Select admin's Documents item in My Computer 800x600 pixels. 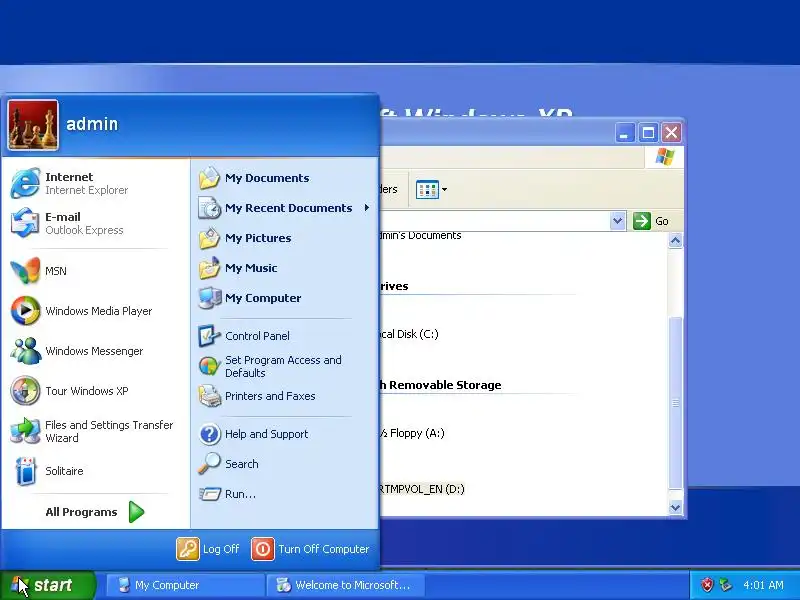tap(420, 236)
